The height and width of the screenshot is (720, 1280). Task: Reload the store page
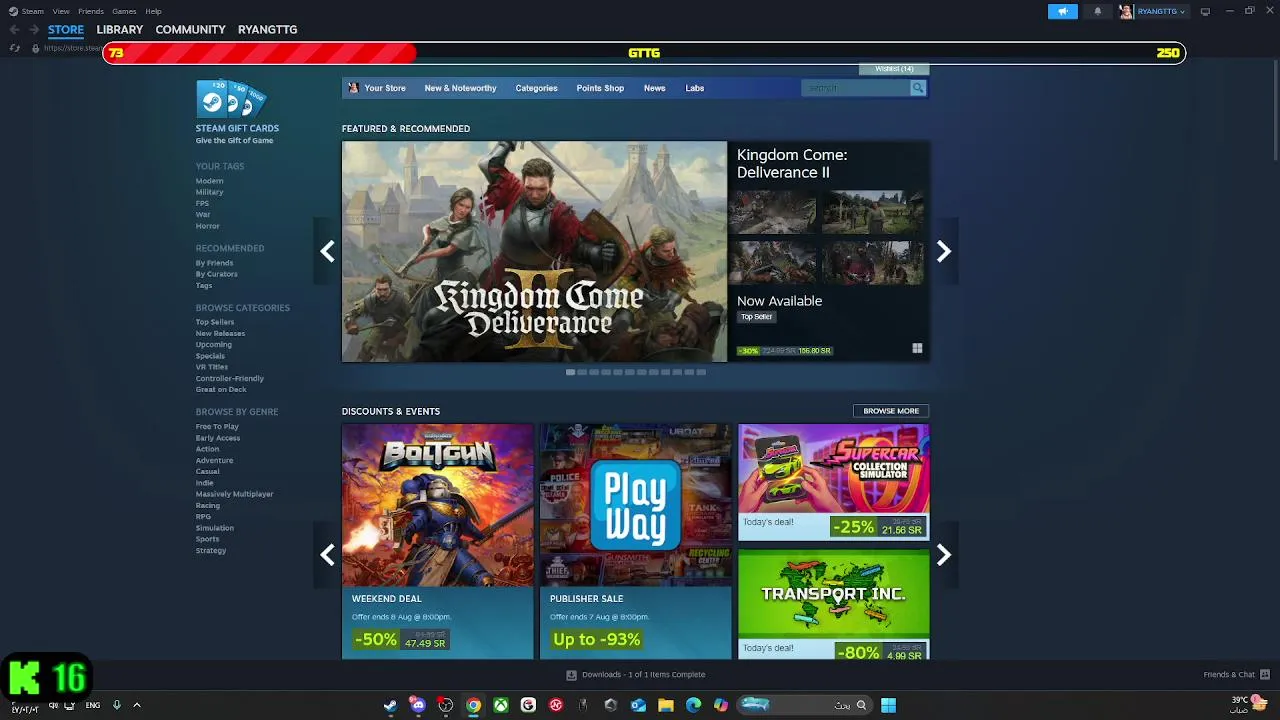click(14, 48)
